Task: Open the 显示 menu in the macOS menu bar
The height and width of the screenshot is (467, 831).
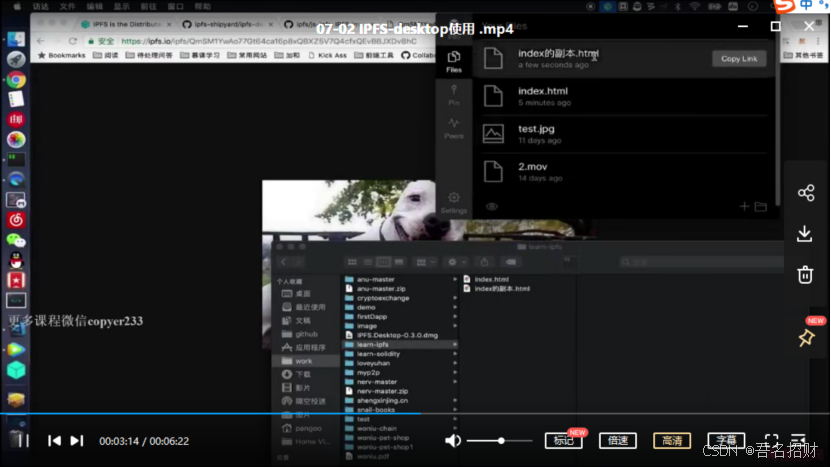Action: (121, 6)
